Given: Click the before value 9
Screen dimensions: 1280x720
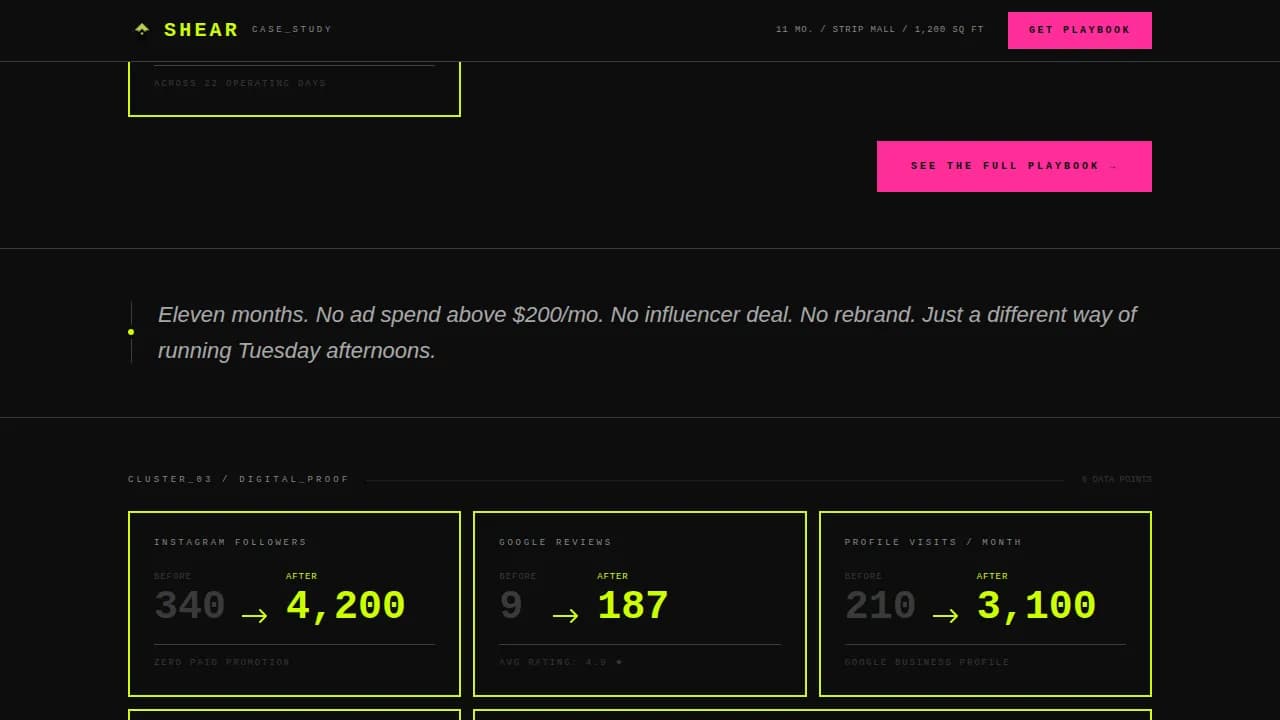Looking at the screenshot, I should tap(511, 606).
